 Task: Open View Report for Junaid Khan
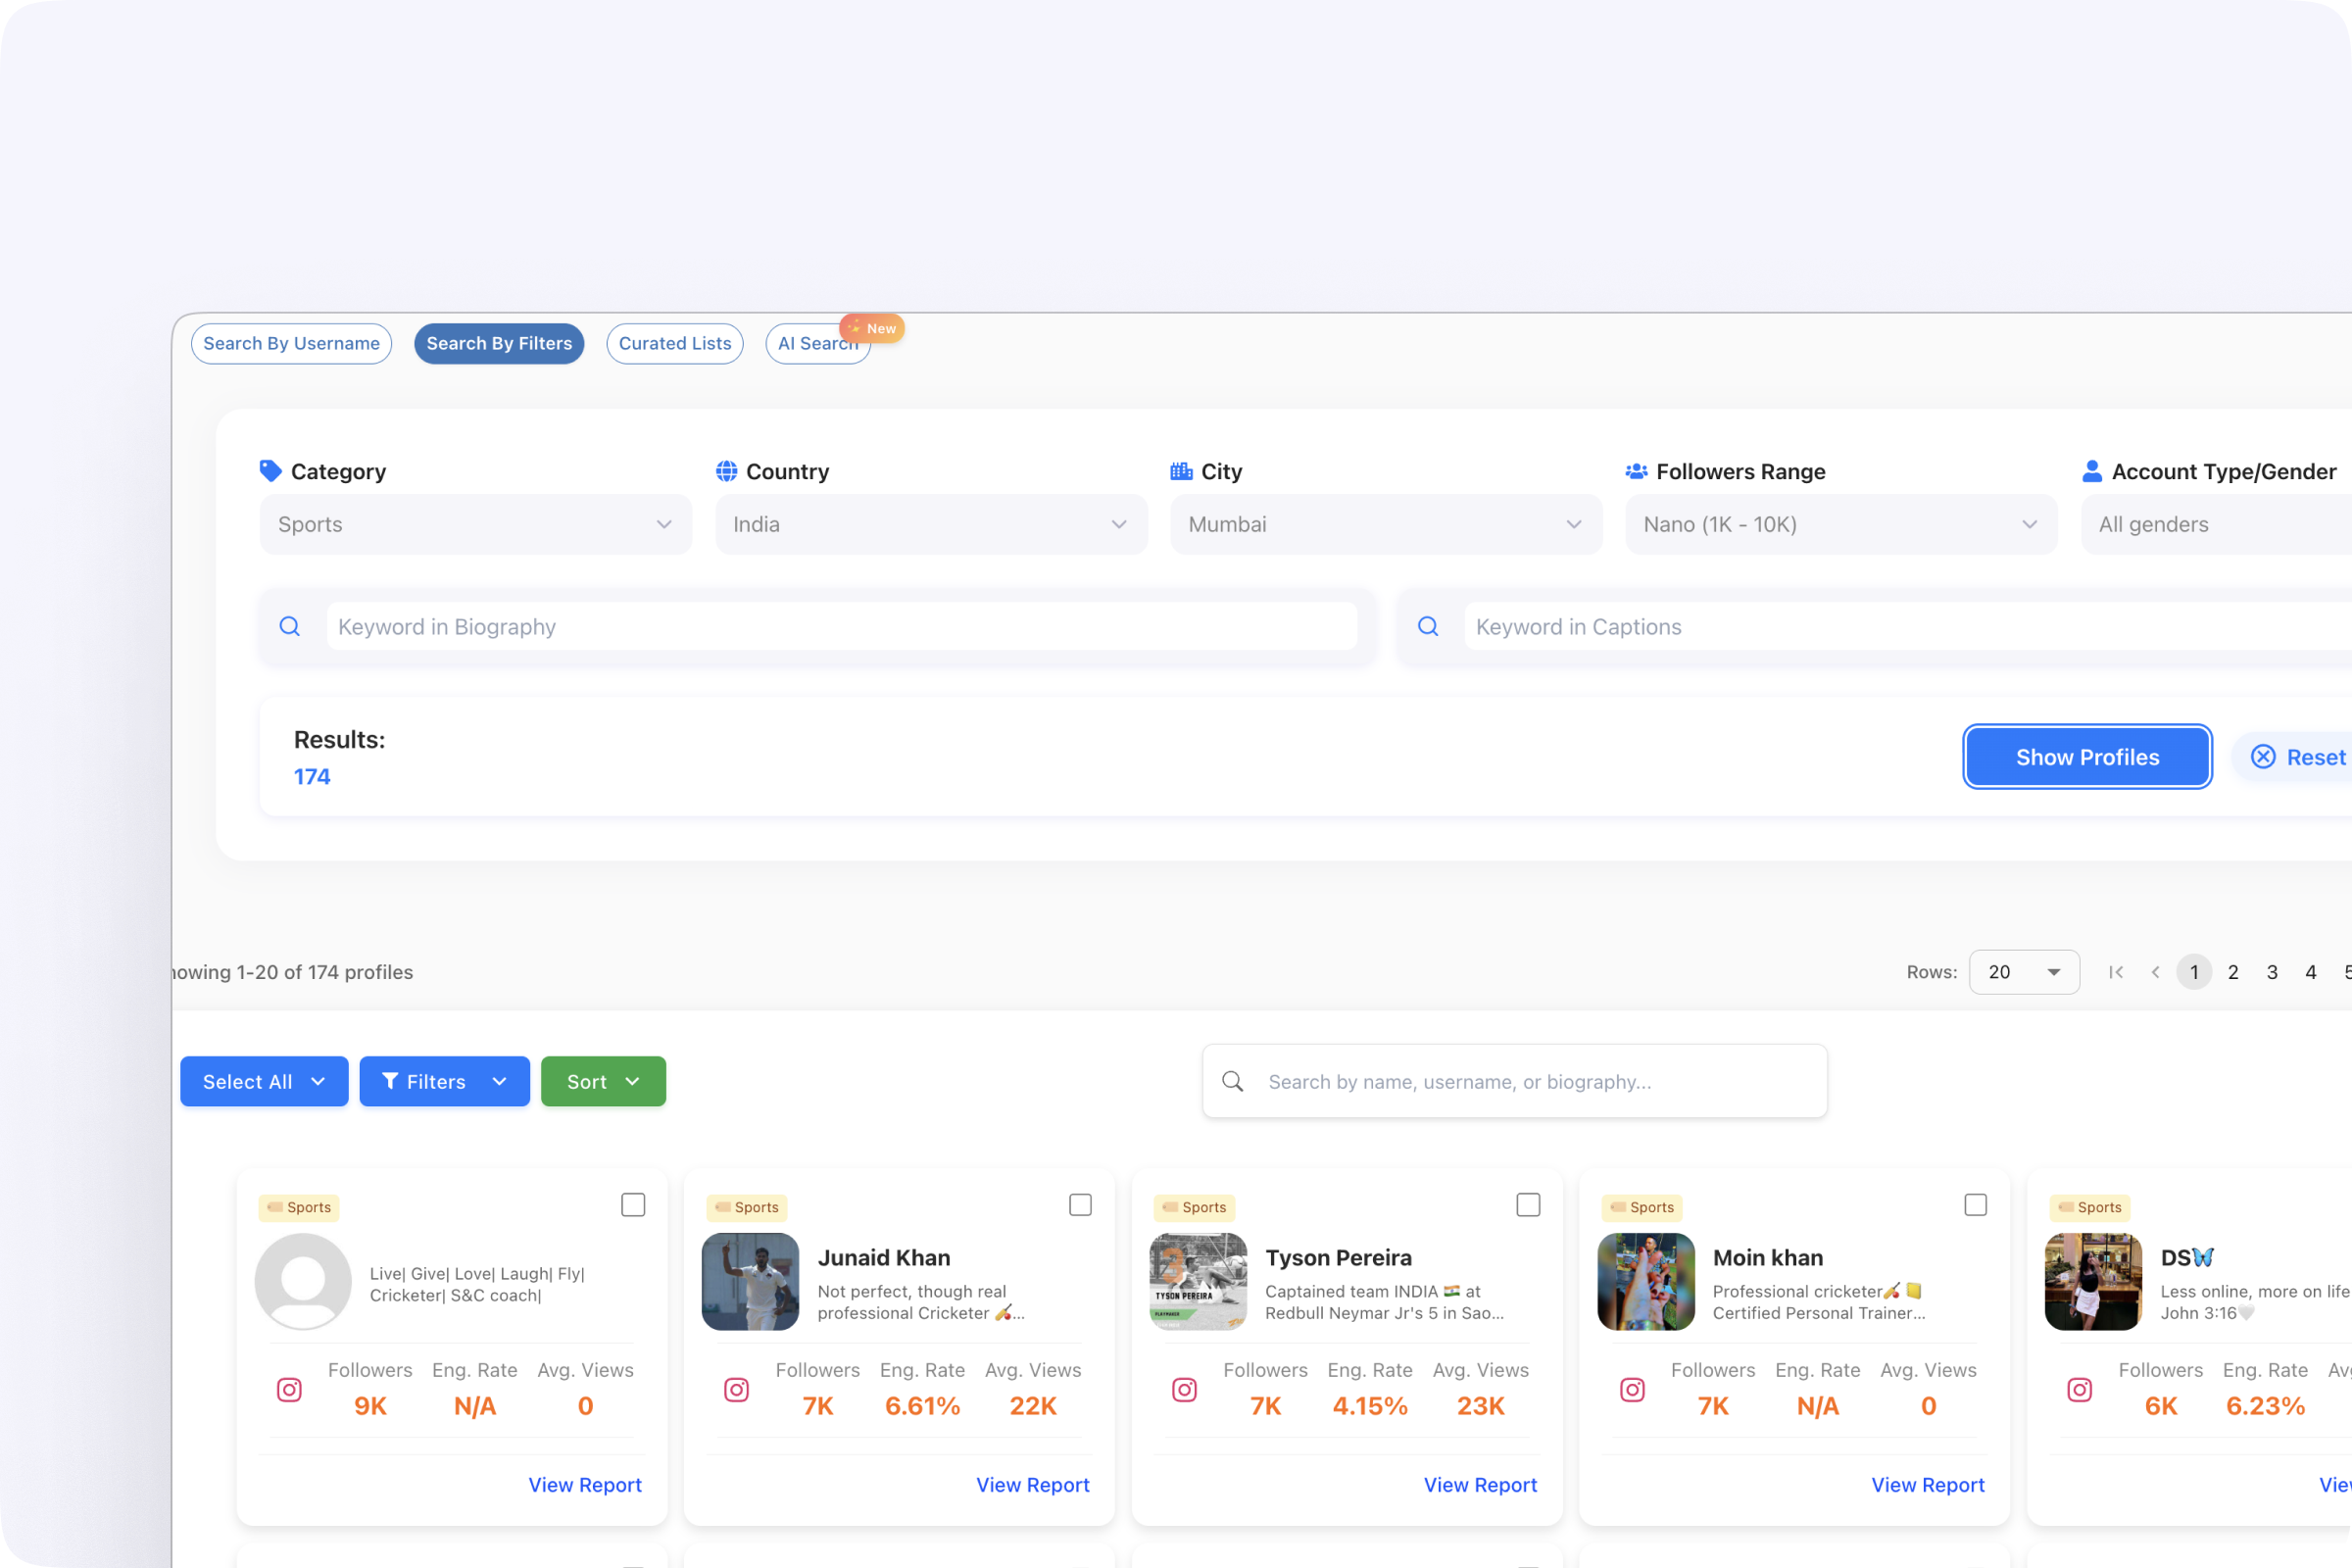pos(1033,1485)
